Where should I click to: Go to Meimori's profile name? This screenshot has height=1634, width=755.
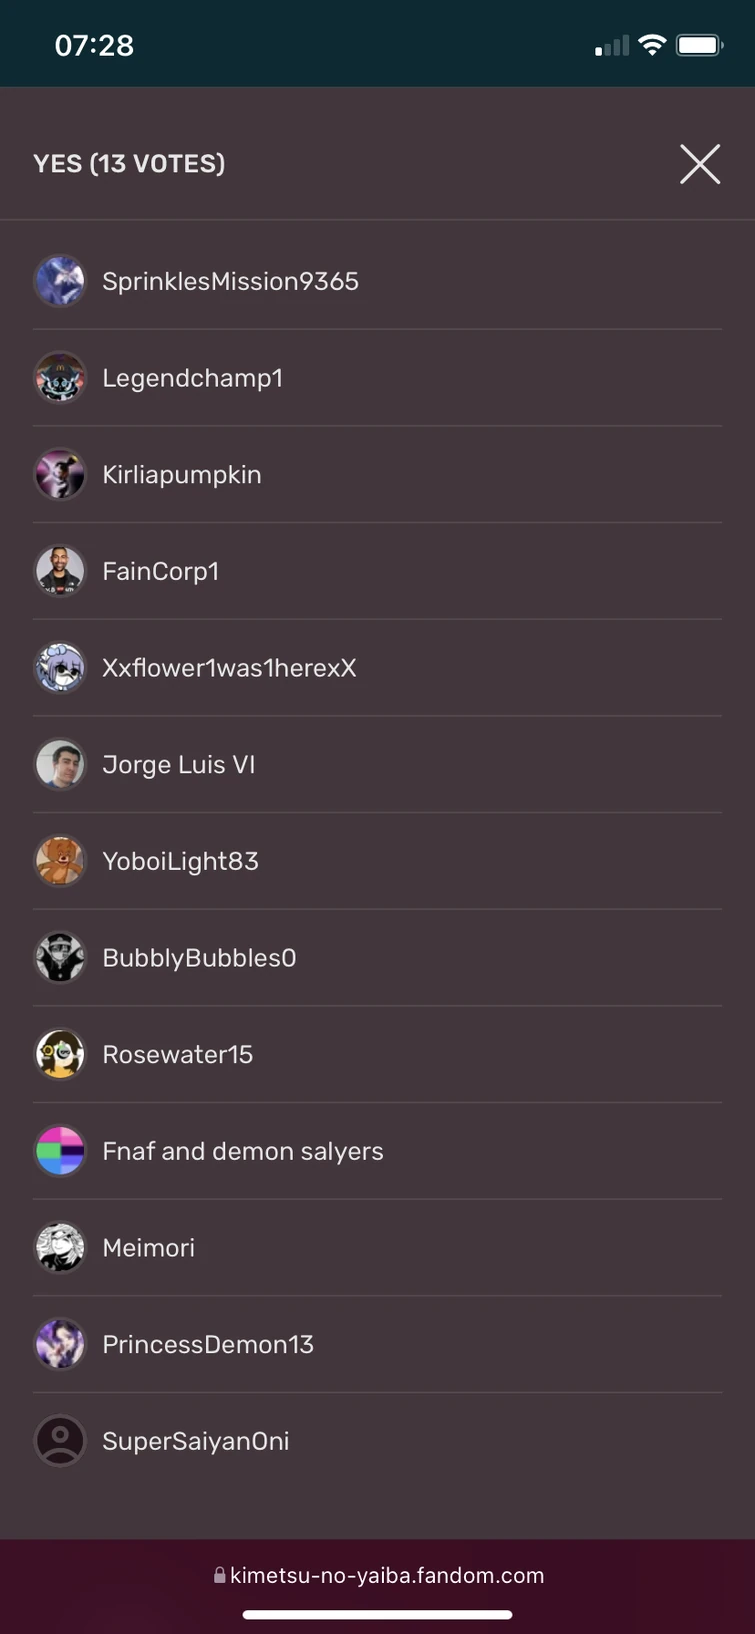click(x=149, y=1248)
